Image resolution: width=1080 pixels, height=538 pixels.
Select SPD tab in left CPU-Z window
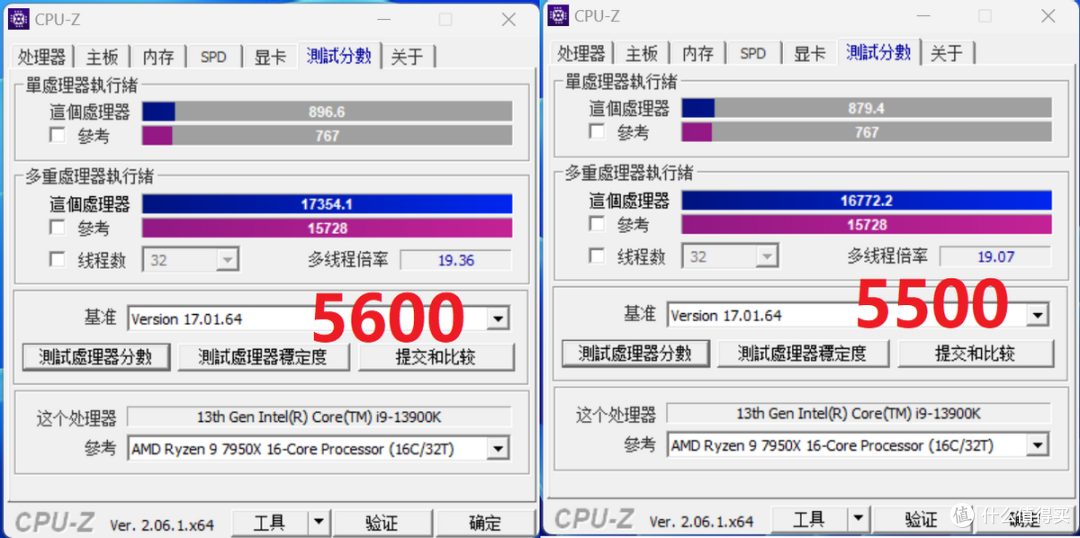click(214, 56)
